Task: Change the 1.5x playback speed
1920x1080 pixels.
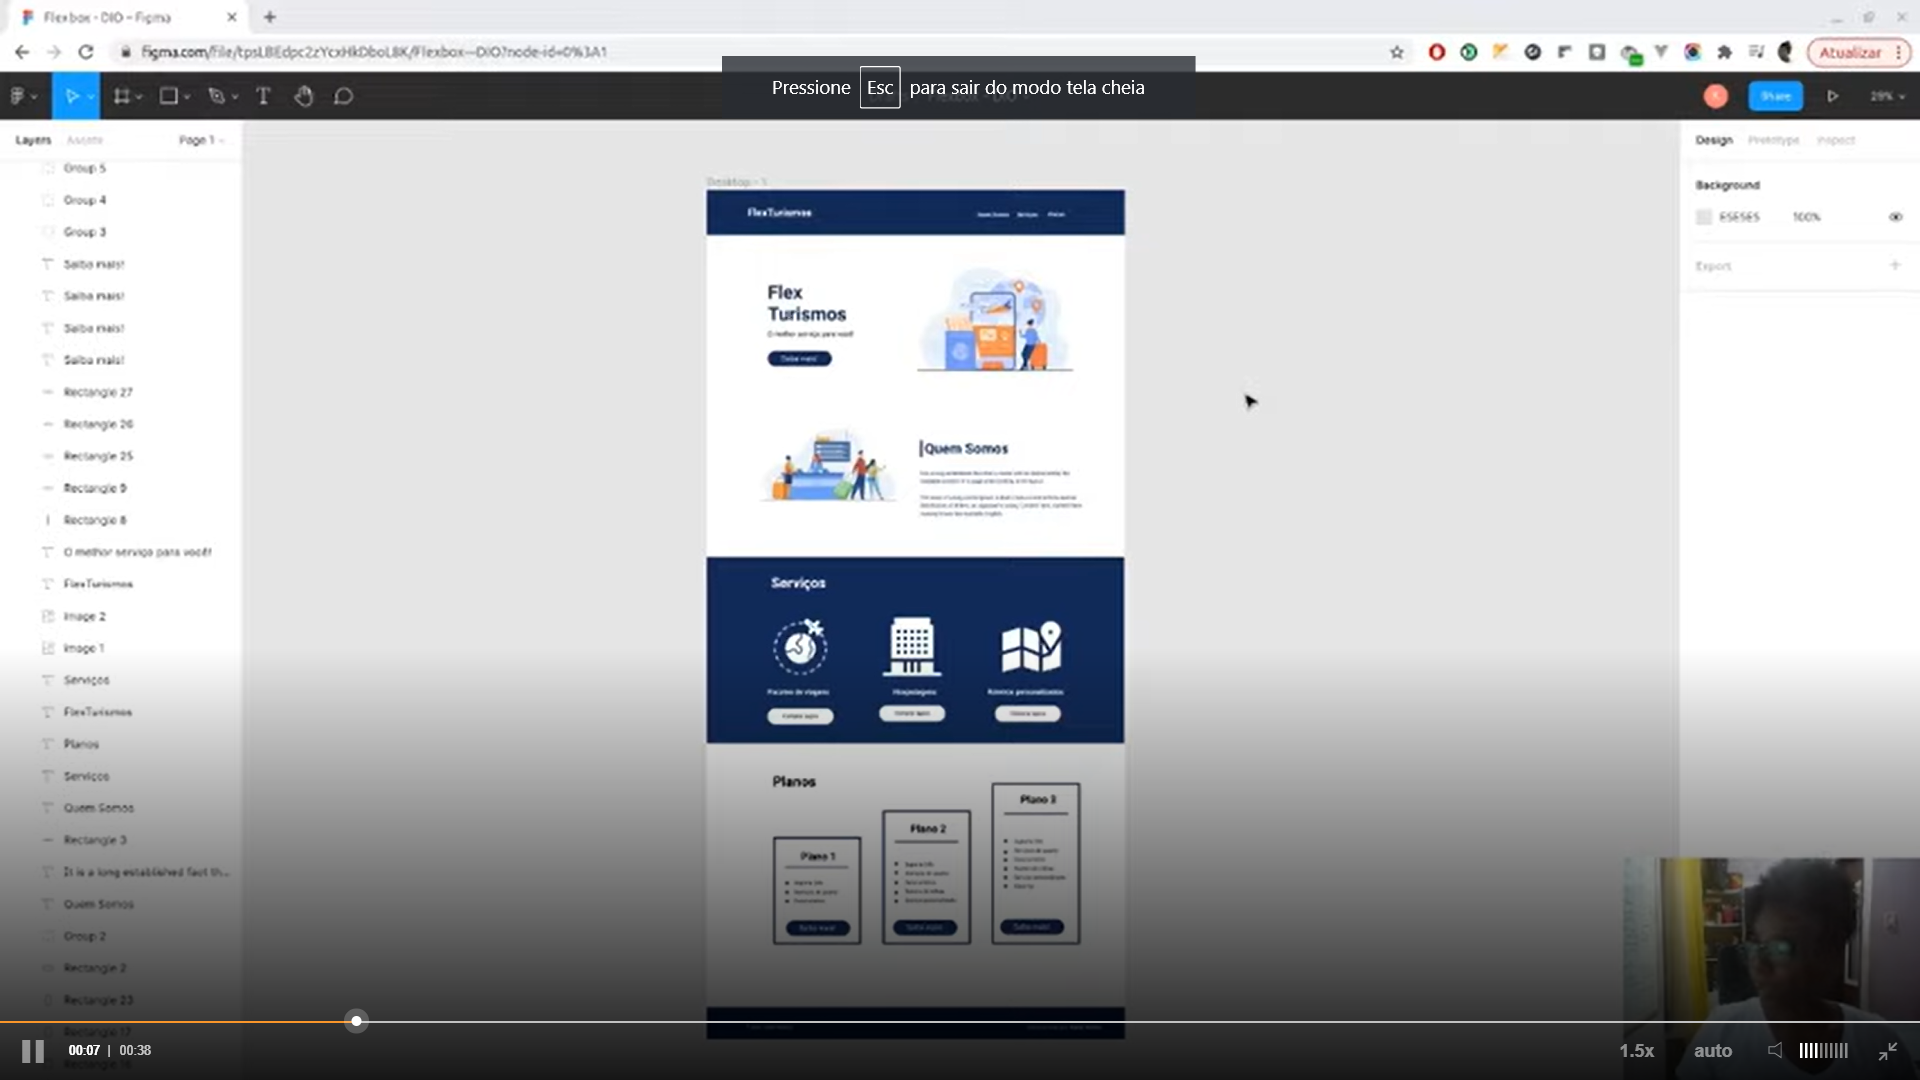Action: point(1636,1051)
